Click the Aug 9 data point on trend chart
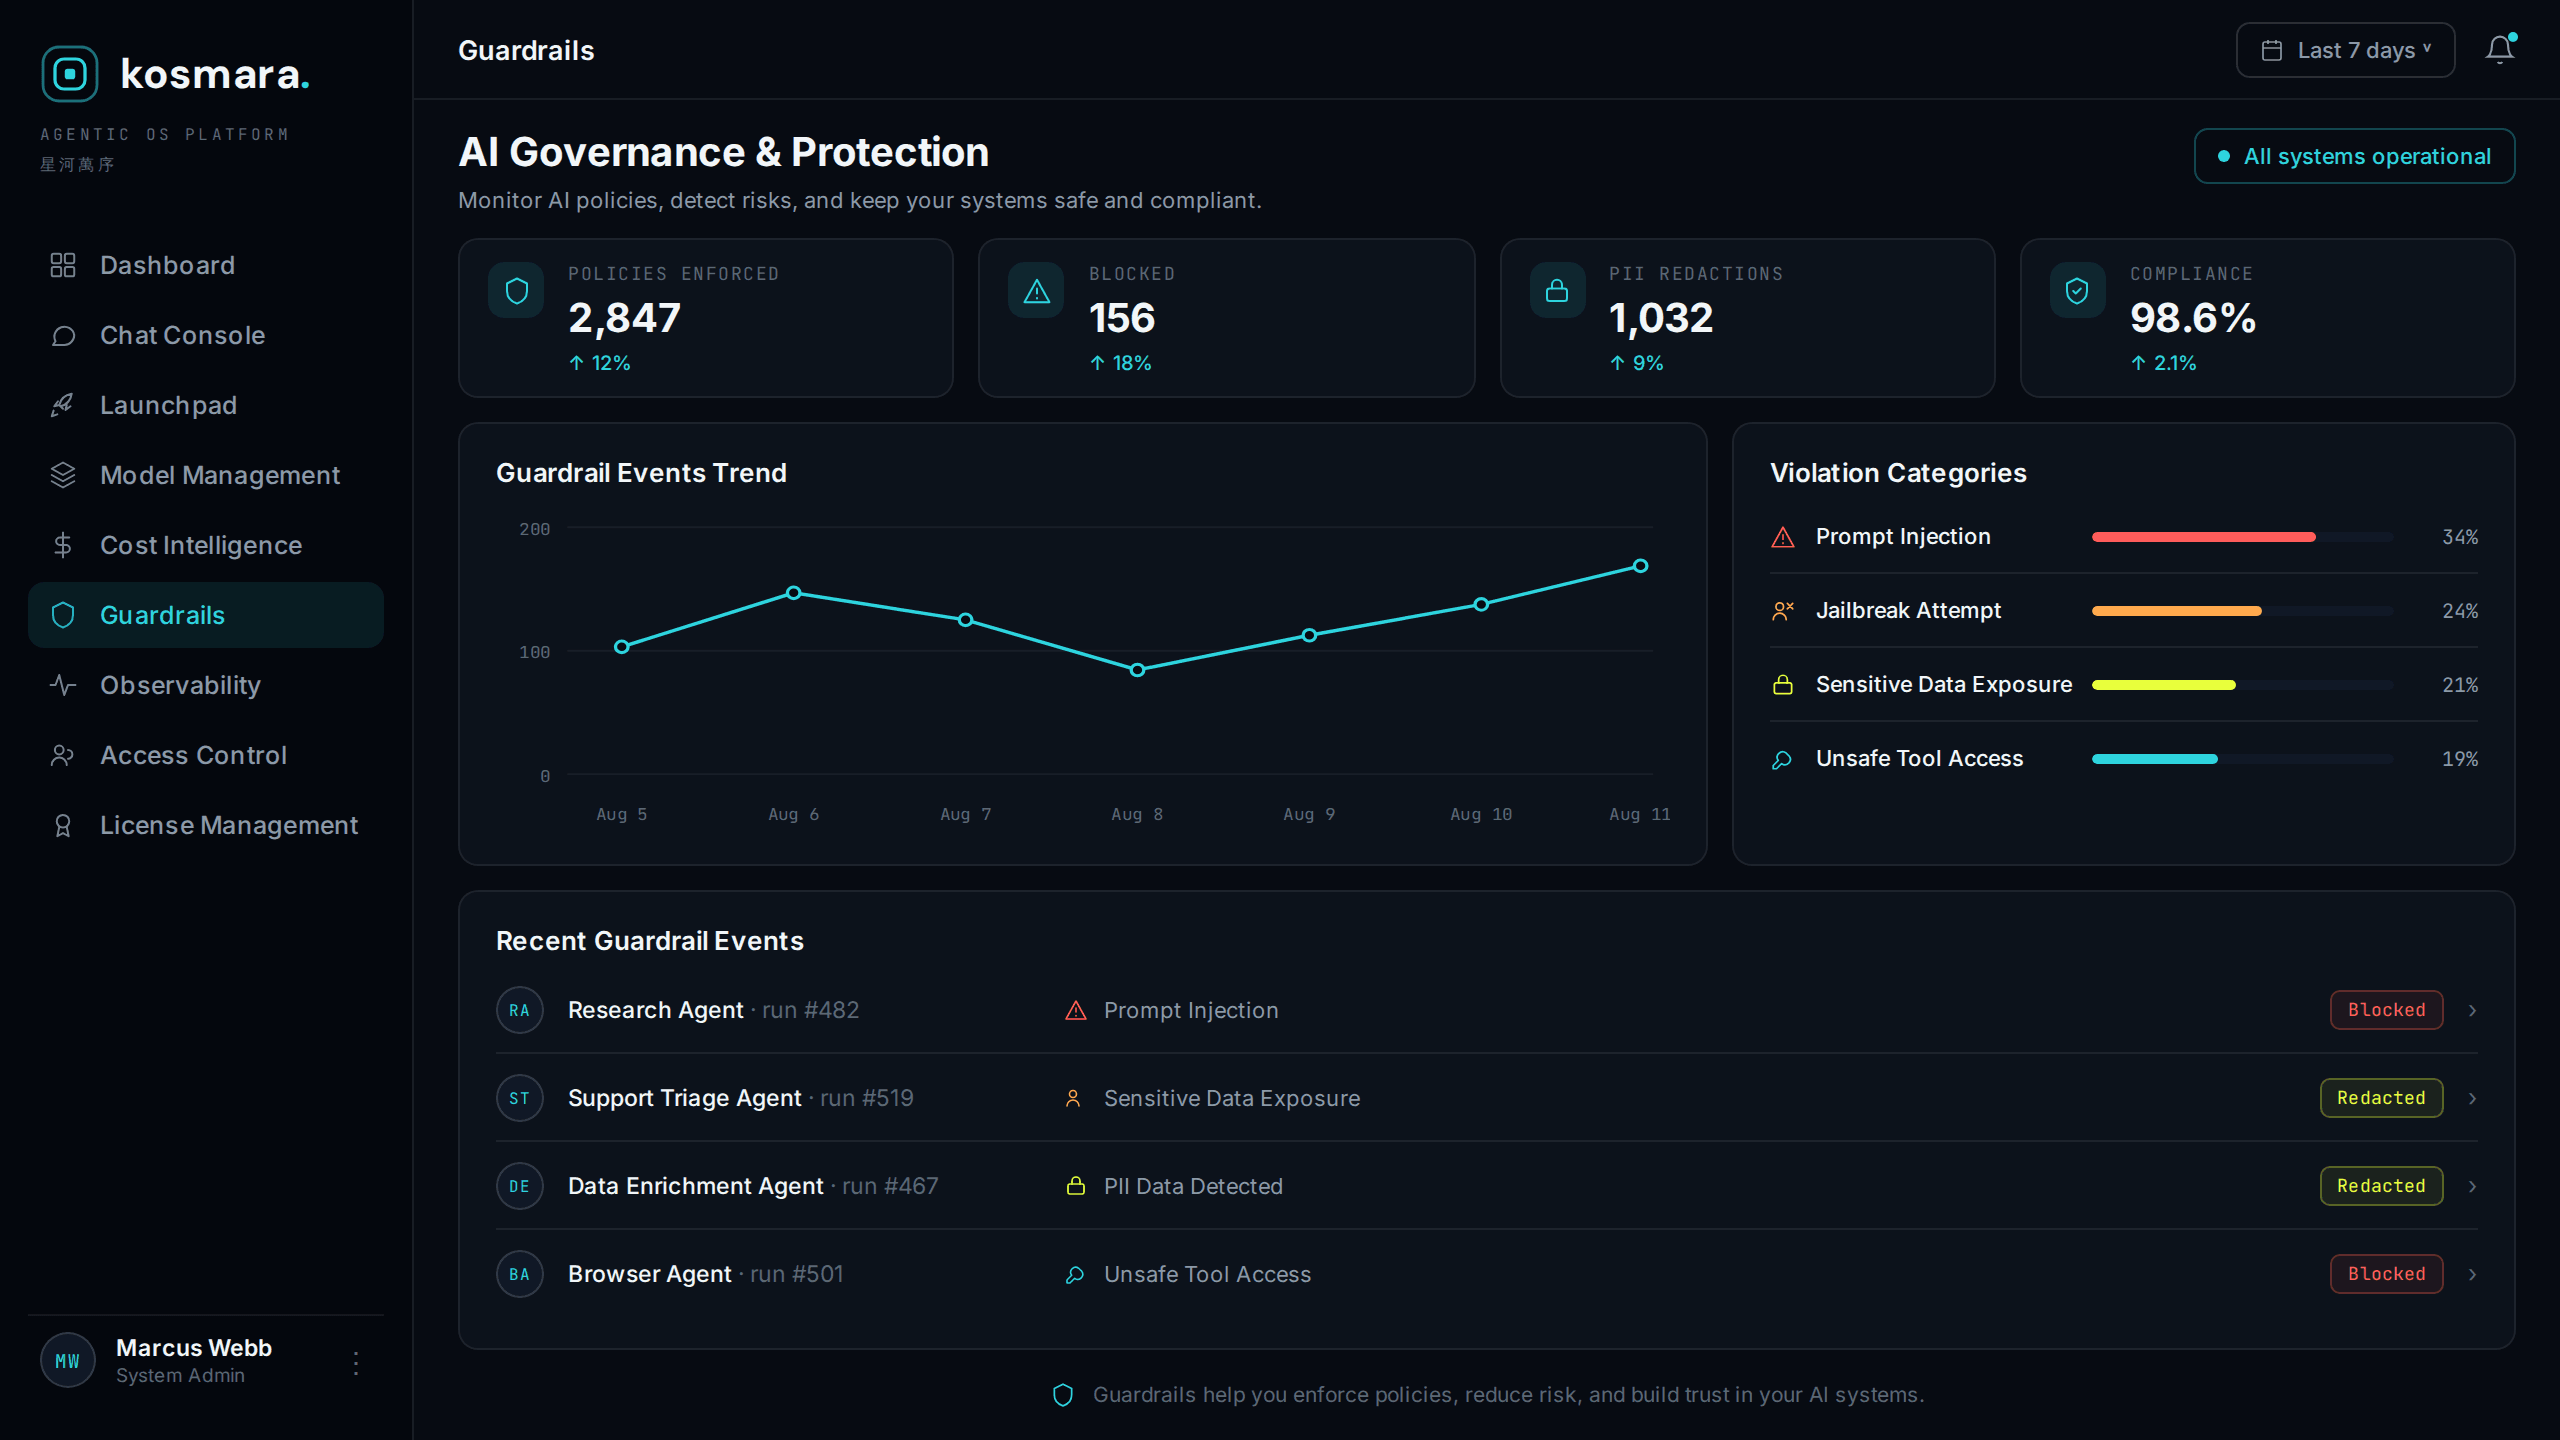The height and width of the screenshot is (1440, 2560). [x=1309, y=635]
